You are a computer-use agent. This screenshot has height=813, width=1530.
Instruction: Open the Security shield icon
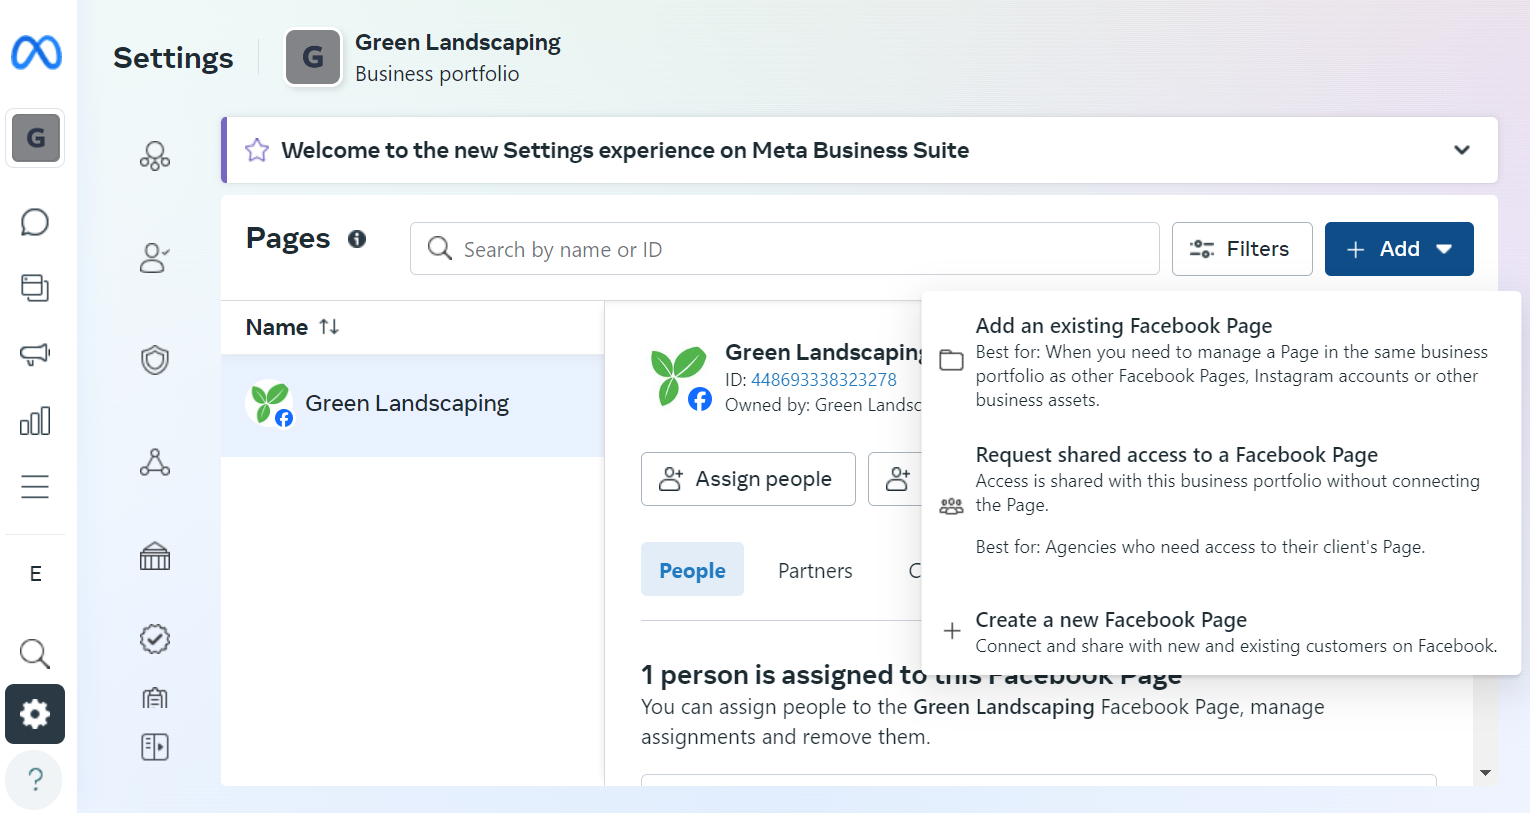click(155, 360)
